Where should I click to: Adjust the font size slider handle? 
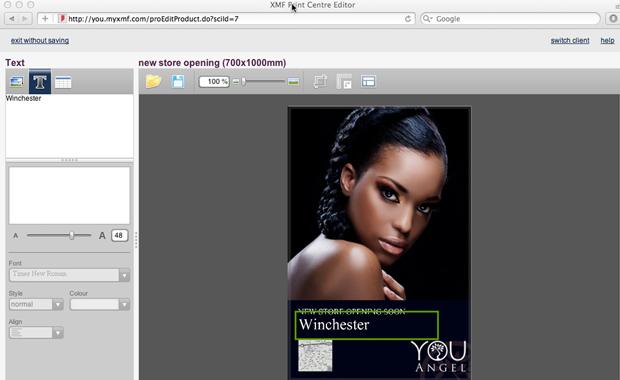[72, 235]
